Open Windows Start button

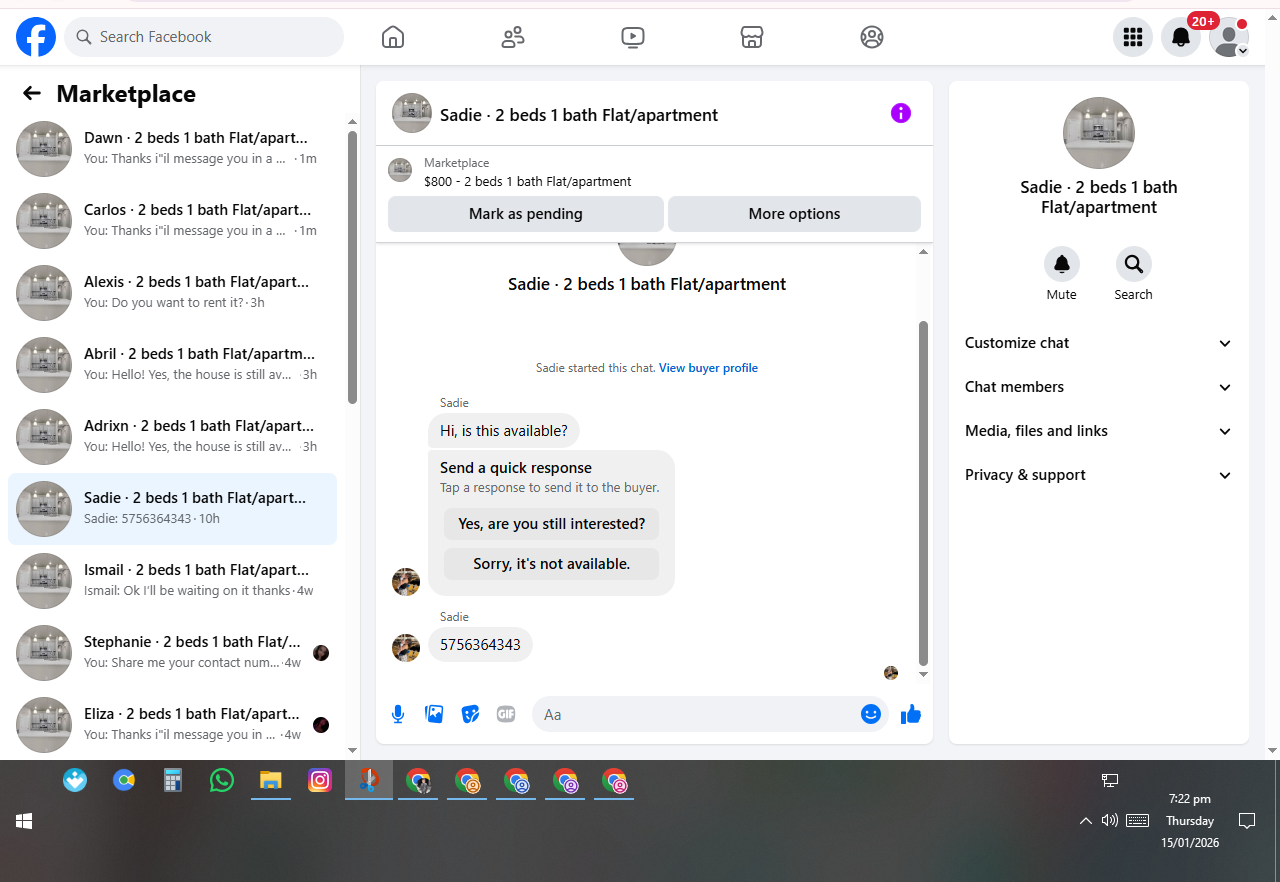coord(24,821)
